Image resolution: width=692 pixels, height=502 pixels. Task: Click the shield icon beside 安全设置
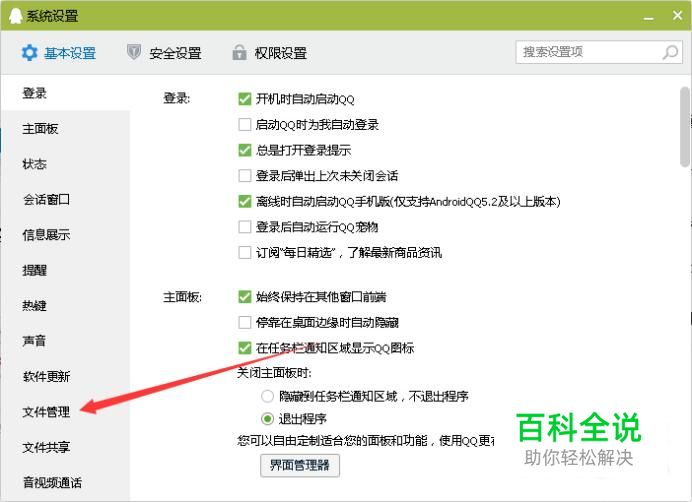click(134, 53)
